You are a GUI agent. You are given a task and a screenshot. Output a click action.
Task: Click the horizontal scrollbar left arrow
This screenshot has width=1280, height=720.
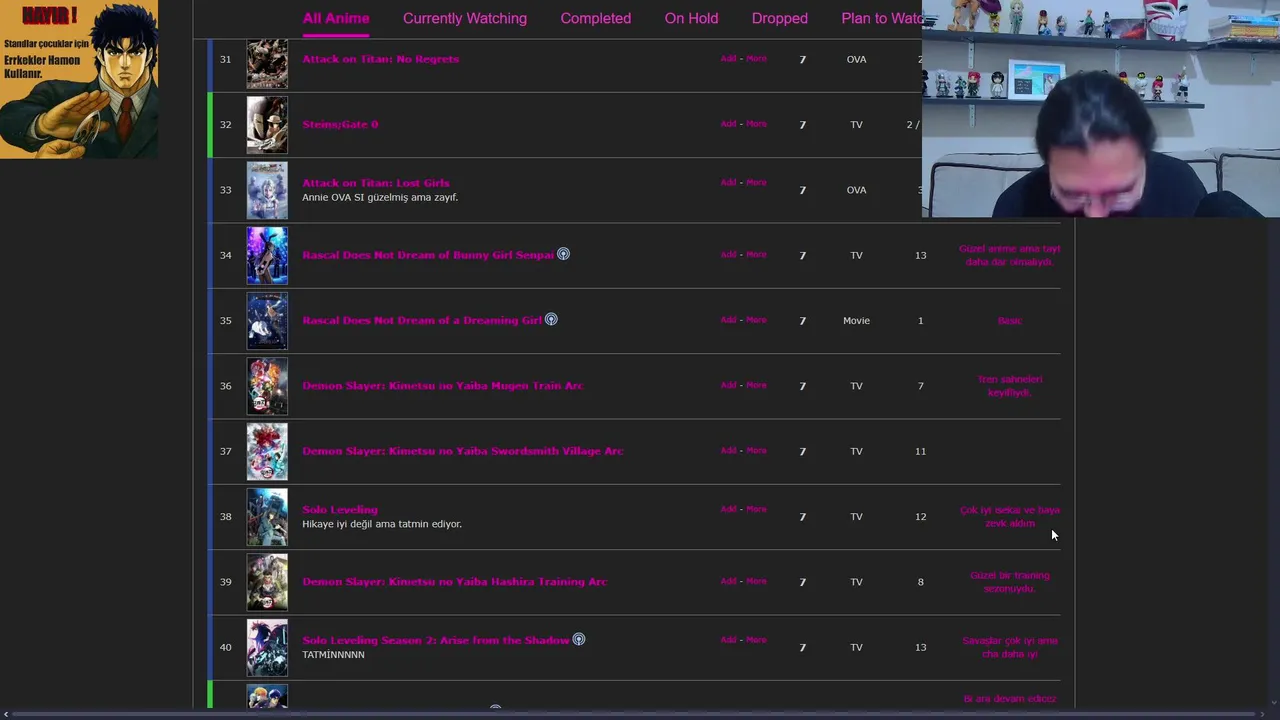coord(6,714)
